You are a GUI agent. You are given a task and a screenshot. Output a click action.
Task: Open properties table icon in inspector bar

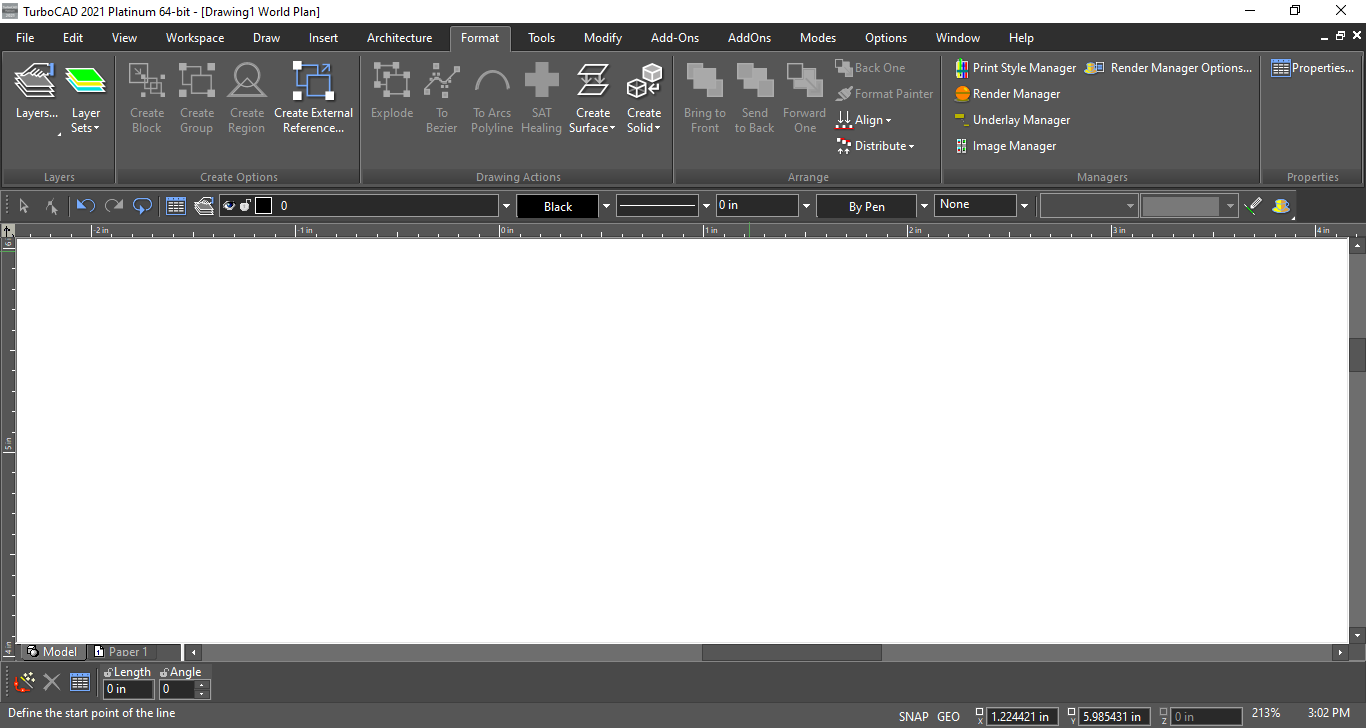click(x=80, y=683)
